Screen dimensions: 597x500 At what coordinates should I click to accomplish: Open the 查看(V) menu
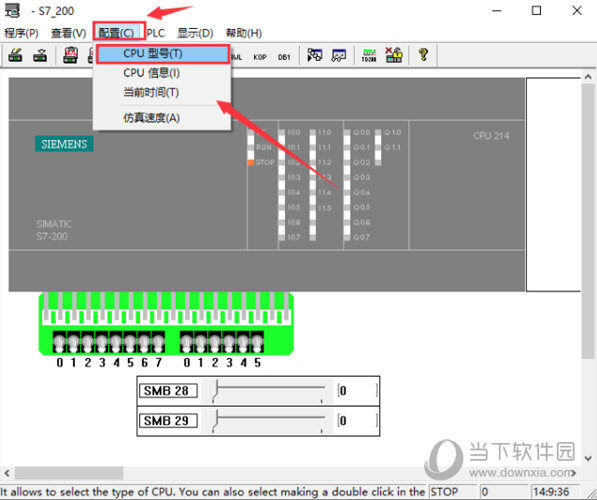pos(69,33)
